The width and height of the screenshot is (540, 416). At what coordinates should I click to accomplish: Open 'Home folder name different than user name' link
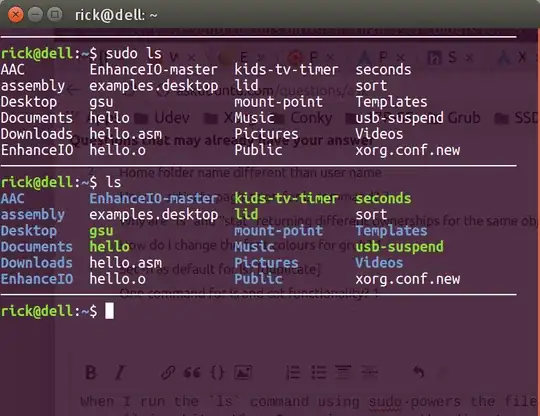point(250,172)
